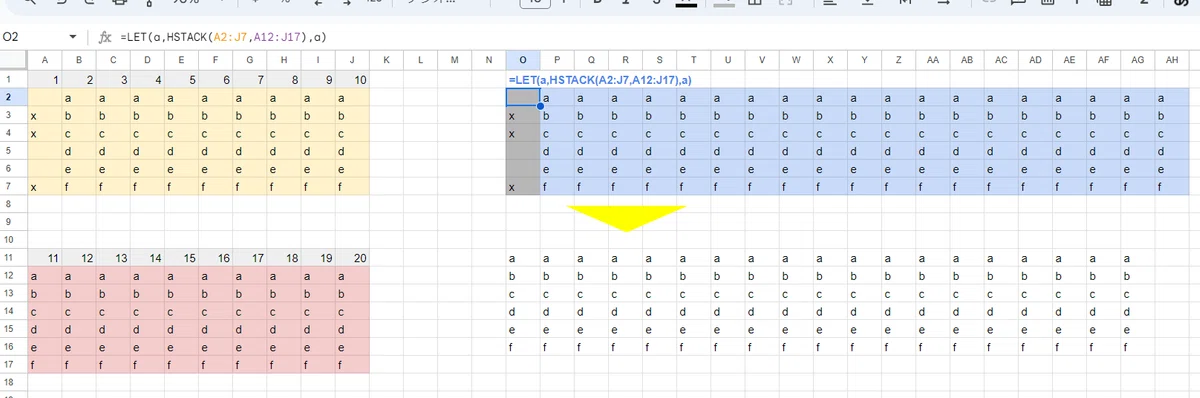Select cell E1 with number 5

pos(182,79)
